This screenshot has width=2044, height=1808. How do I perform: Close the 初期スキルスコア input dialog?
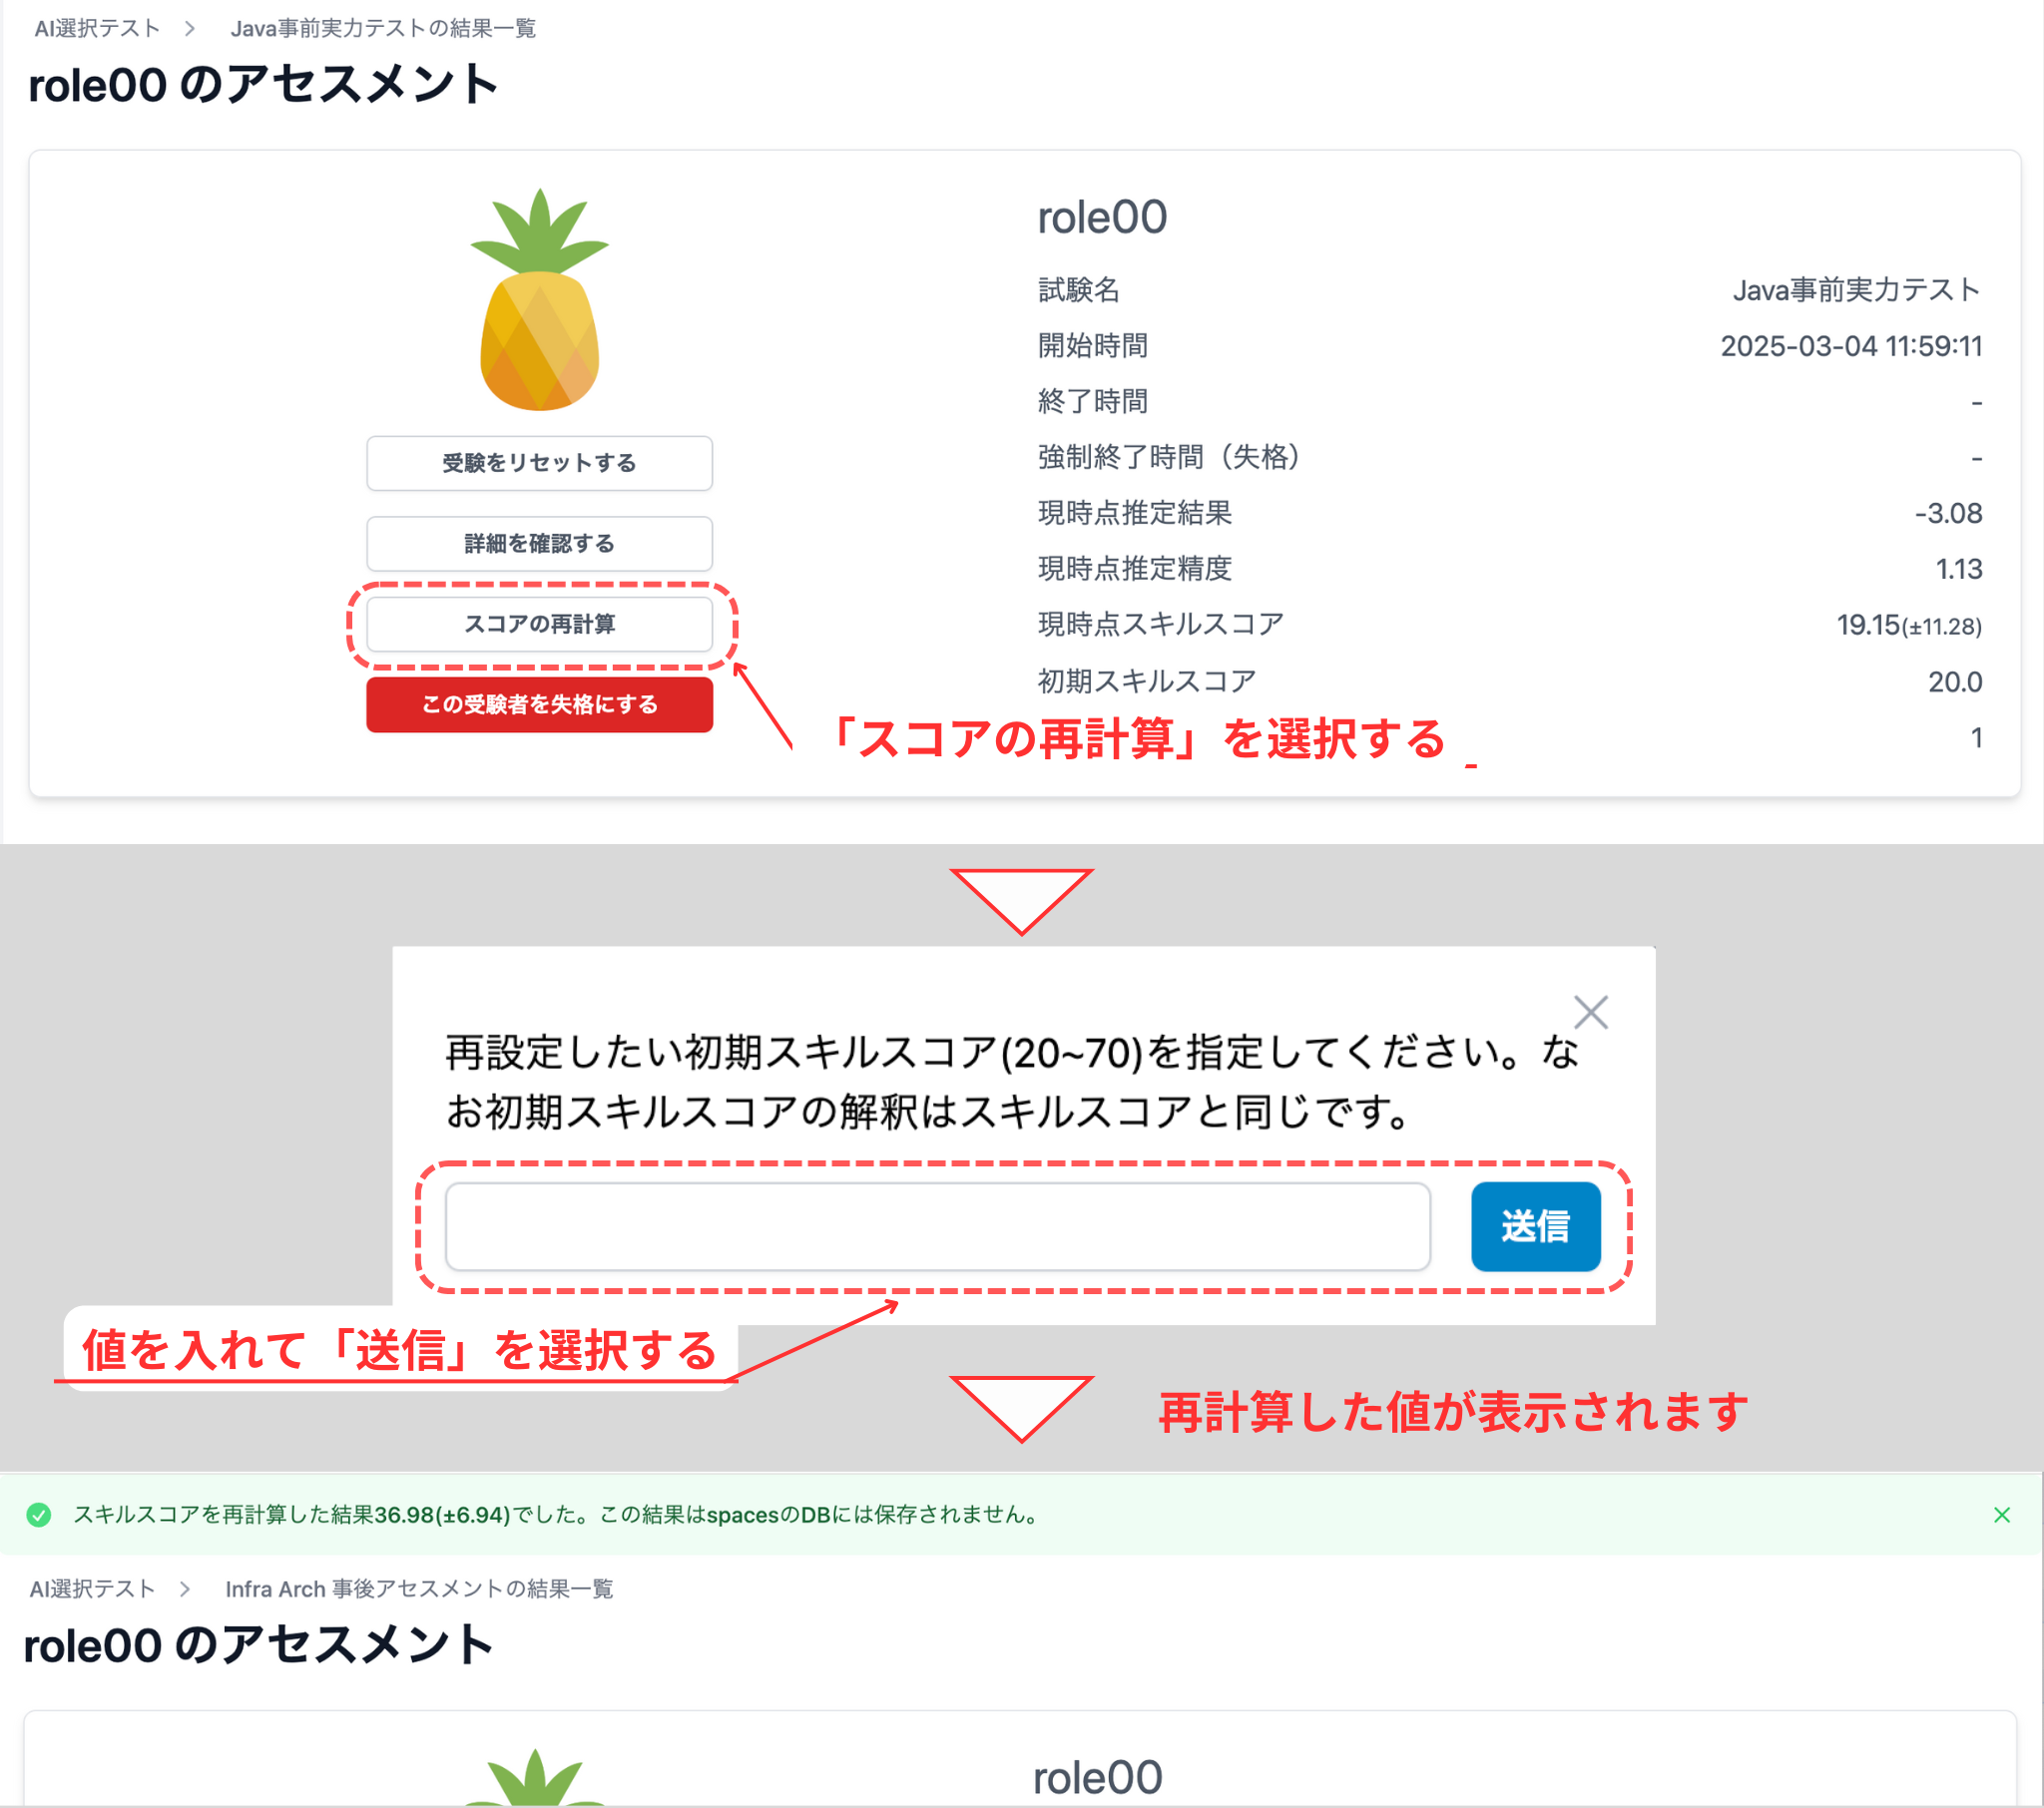(1590, 1012)
